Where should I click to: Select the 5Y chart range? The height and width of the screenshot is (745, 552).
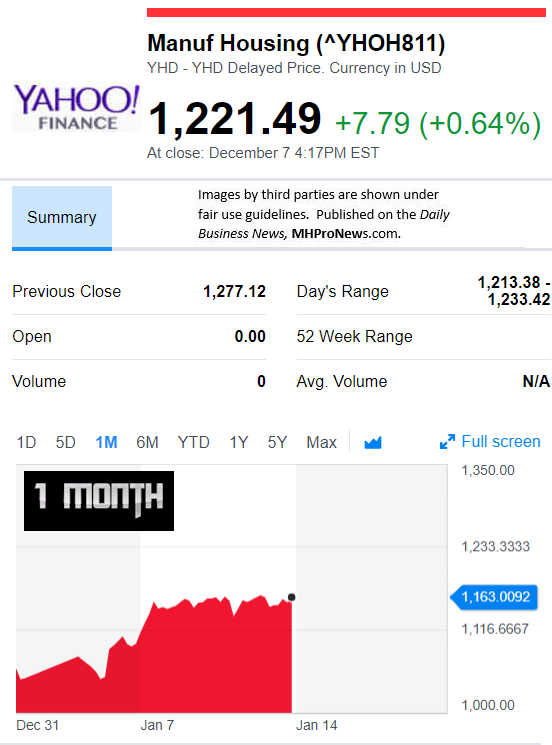tap(277, 442)
